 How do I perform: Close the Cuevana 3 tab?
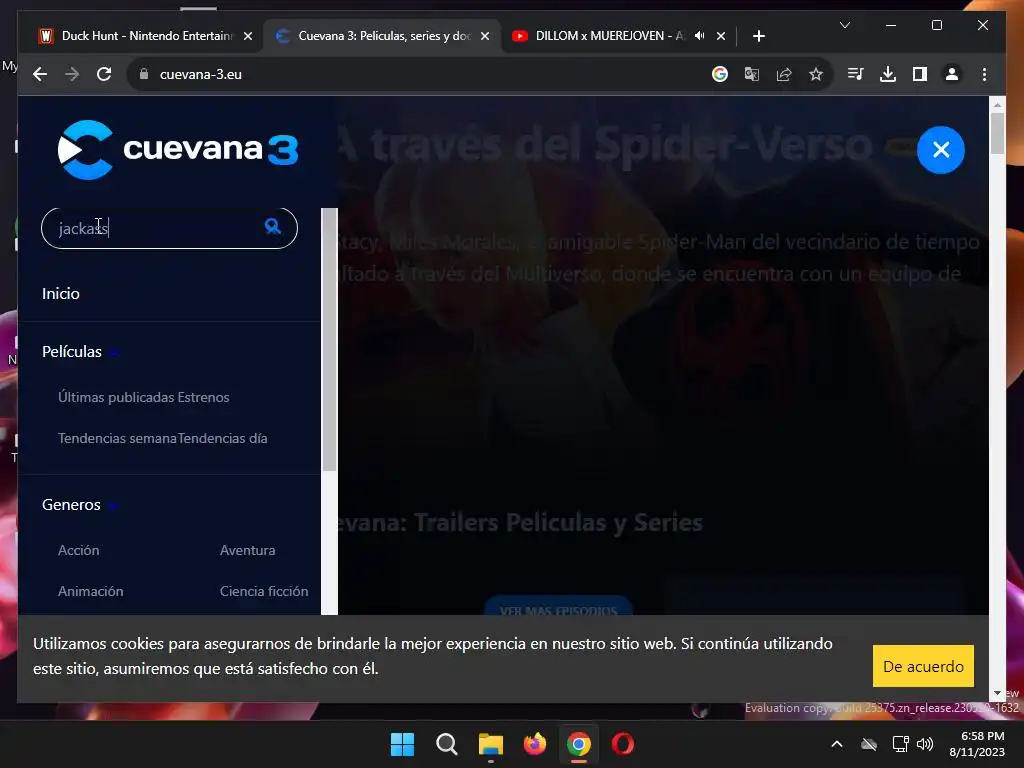[x=485, y=36]
